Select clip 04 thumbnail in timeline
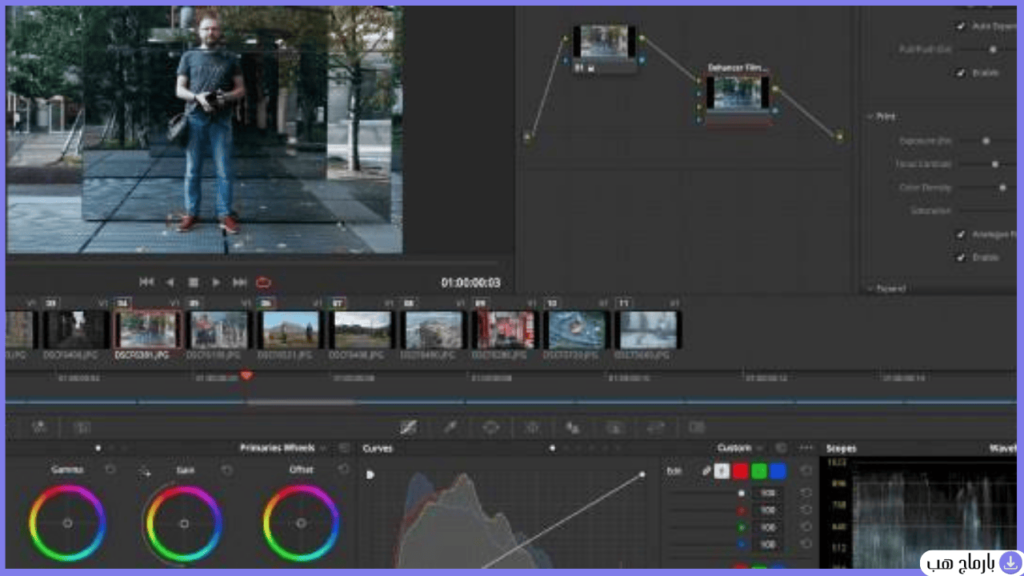Viewport: 1024px width, 576px height. 148,329
